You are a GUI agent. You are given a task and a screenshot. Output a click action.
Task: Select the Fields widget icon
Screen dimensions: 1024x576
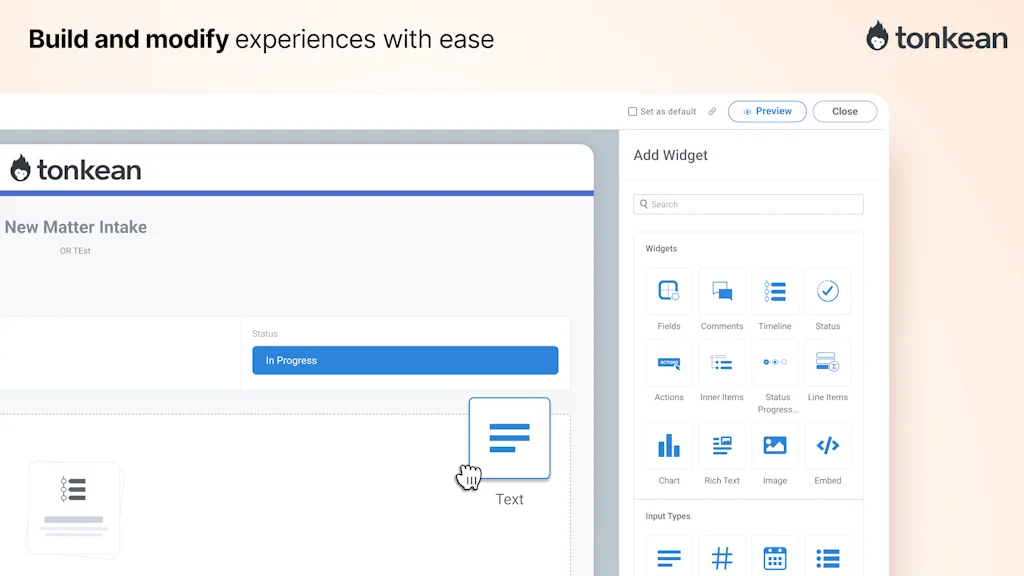coord(669,291)
